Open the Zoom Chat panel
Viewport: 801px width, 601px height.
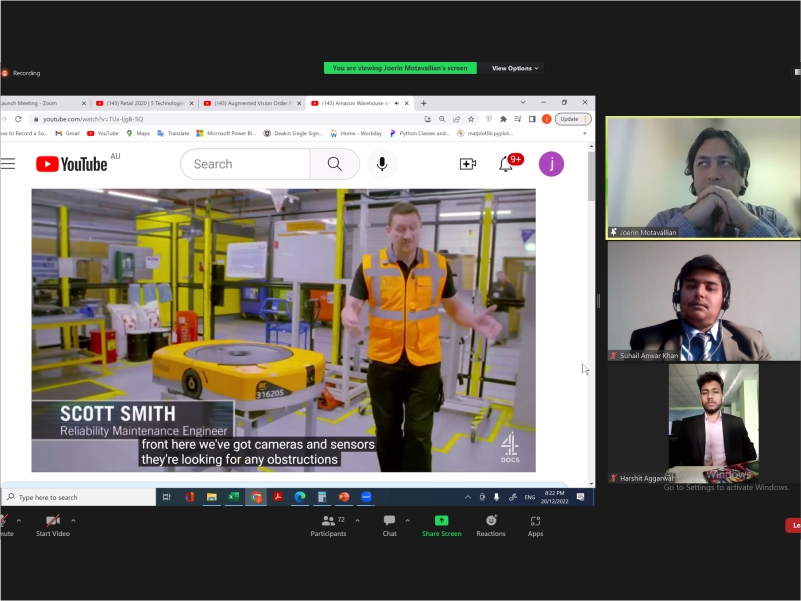point(389,526)
